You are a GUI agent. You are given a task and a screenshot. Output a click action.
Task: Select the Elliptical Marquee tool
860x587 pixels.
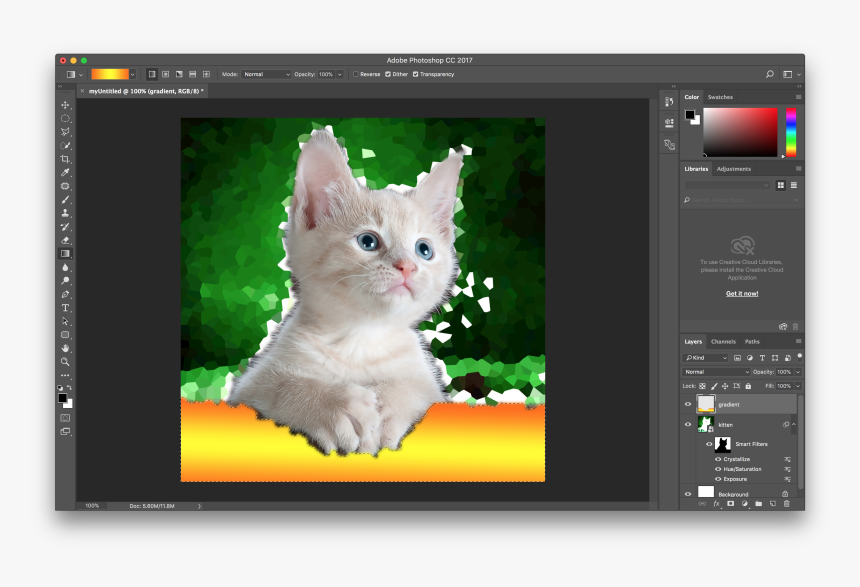(x=65, y=118)
